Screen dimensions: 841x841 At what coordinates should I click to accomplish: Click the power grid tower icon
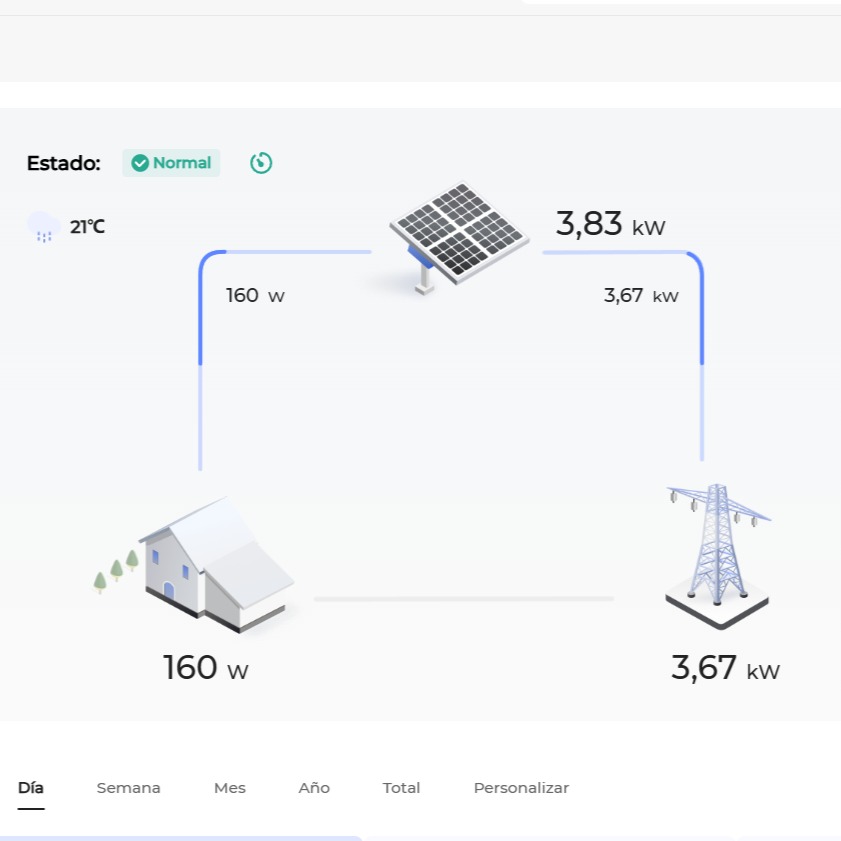point(718,553)
